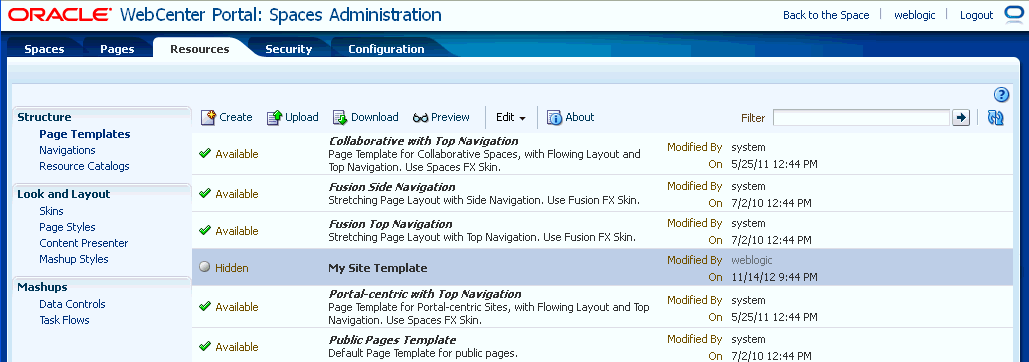This screenshot has height=362, width=1029.
Task: Click the Mashups section header
Action: (x=42, y=287)
